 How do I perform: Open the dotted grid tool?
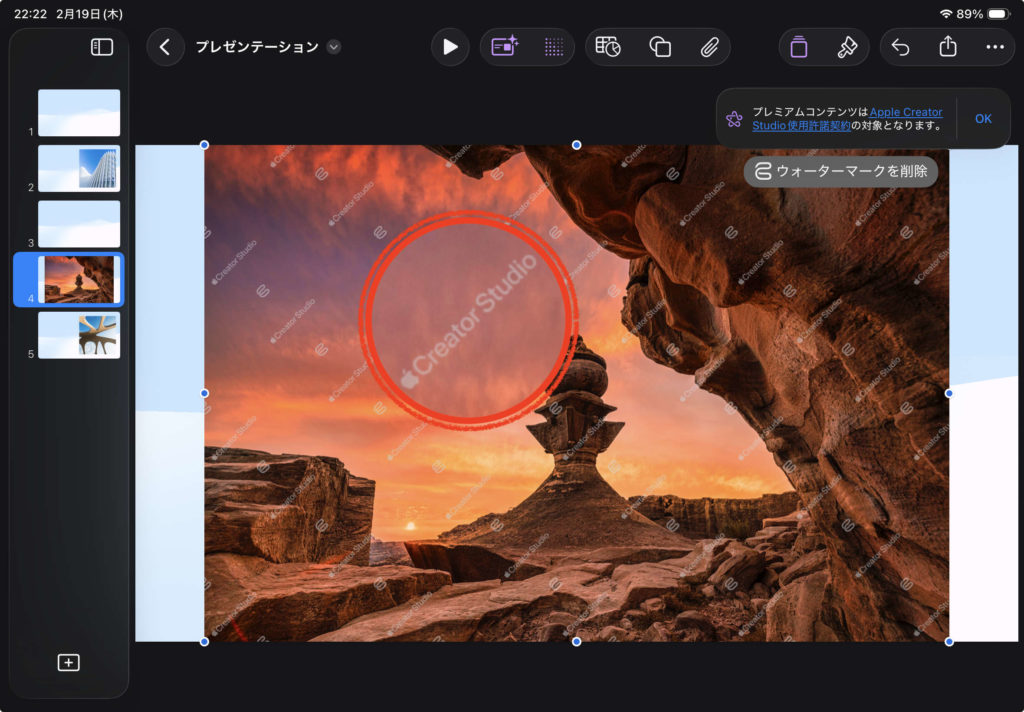point(553,47)
